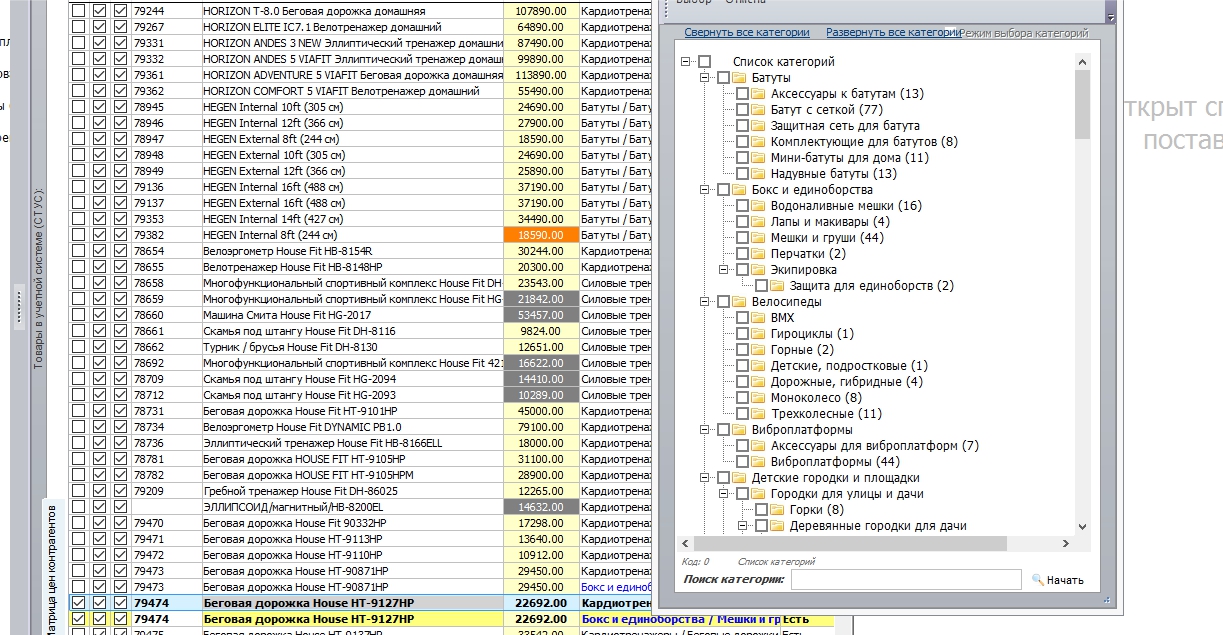
Task: Collapse the Батуты category node
Action: (x=705, y=78)
